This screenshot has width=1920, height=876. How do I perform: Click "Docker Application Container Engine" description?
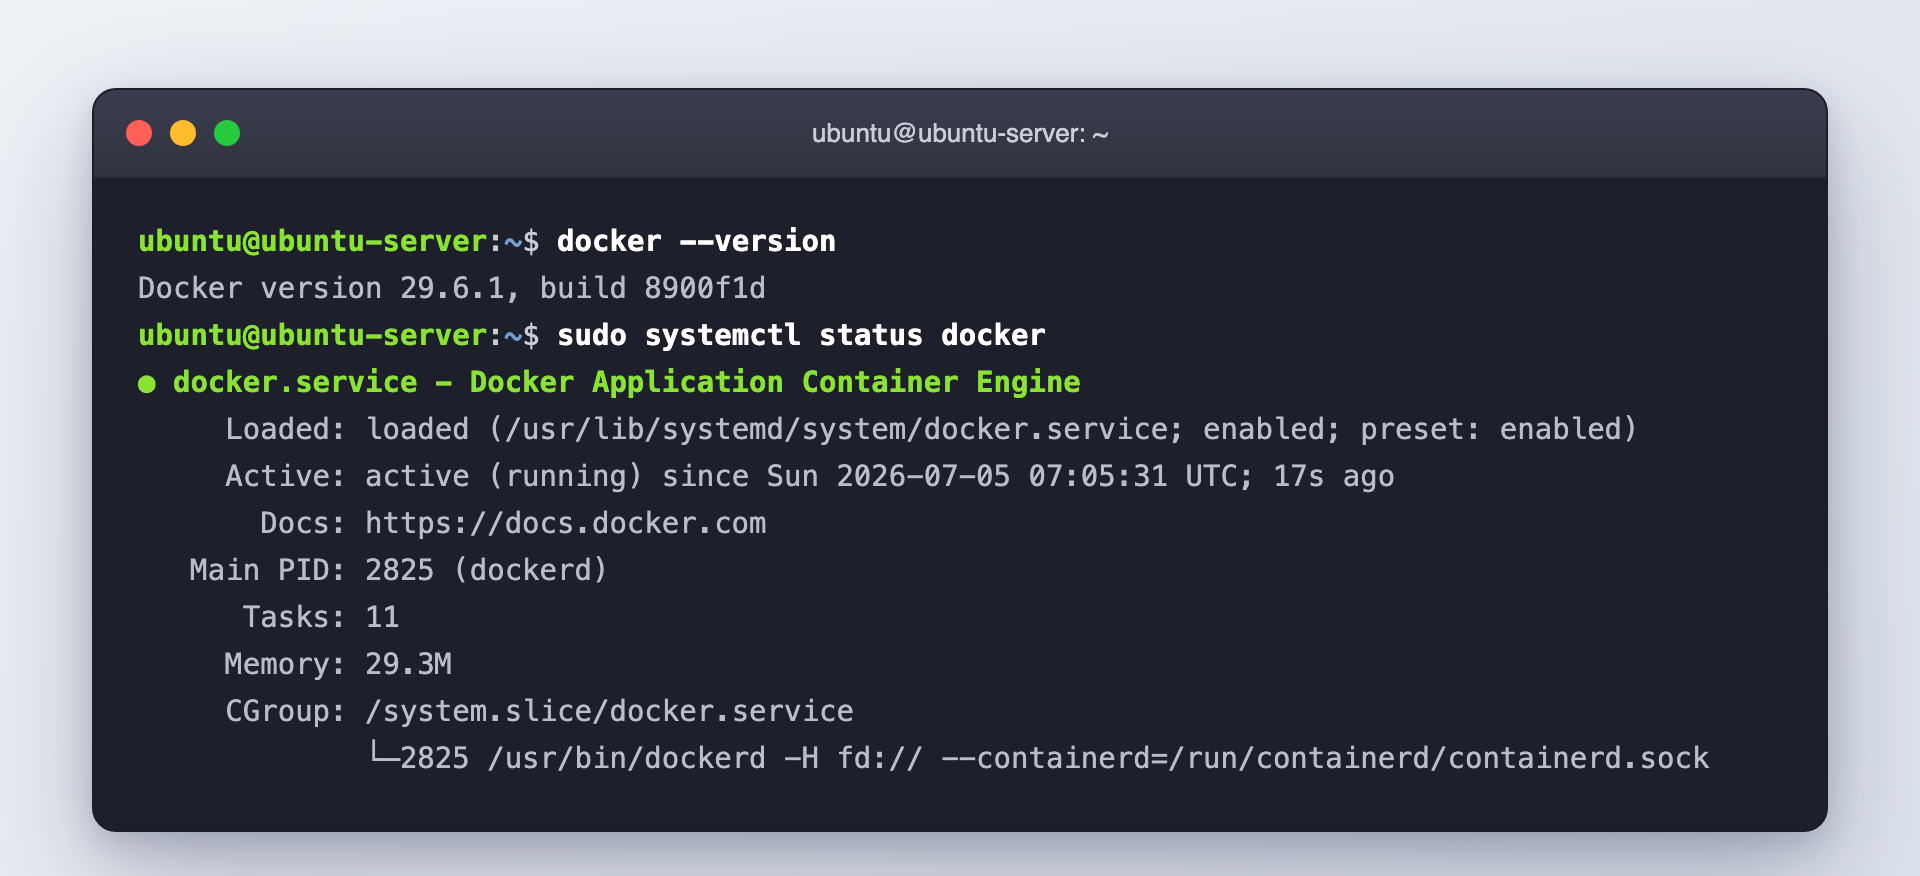775,382
